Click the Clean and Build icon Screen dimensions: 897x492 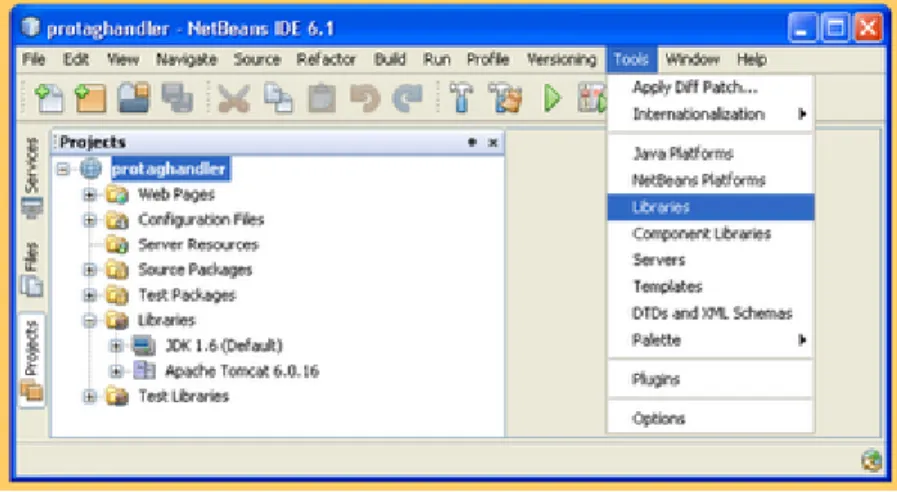point(505,98)
